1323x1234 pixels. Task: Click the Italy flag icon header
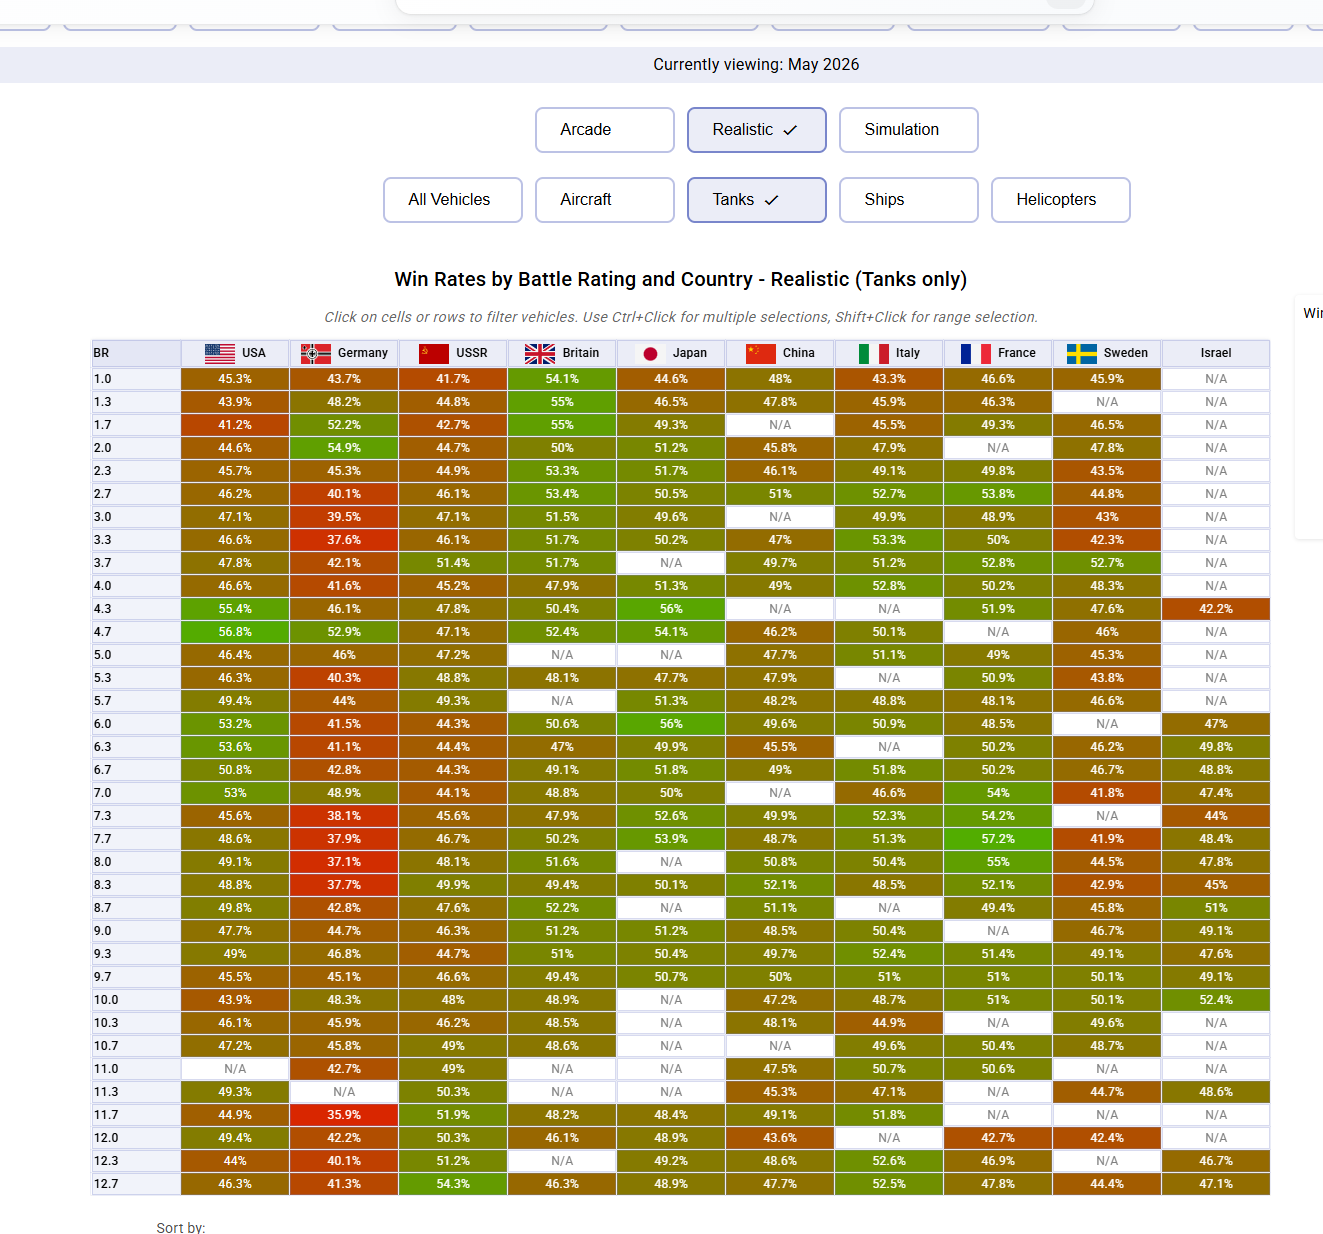click(x=874, y=353)
